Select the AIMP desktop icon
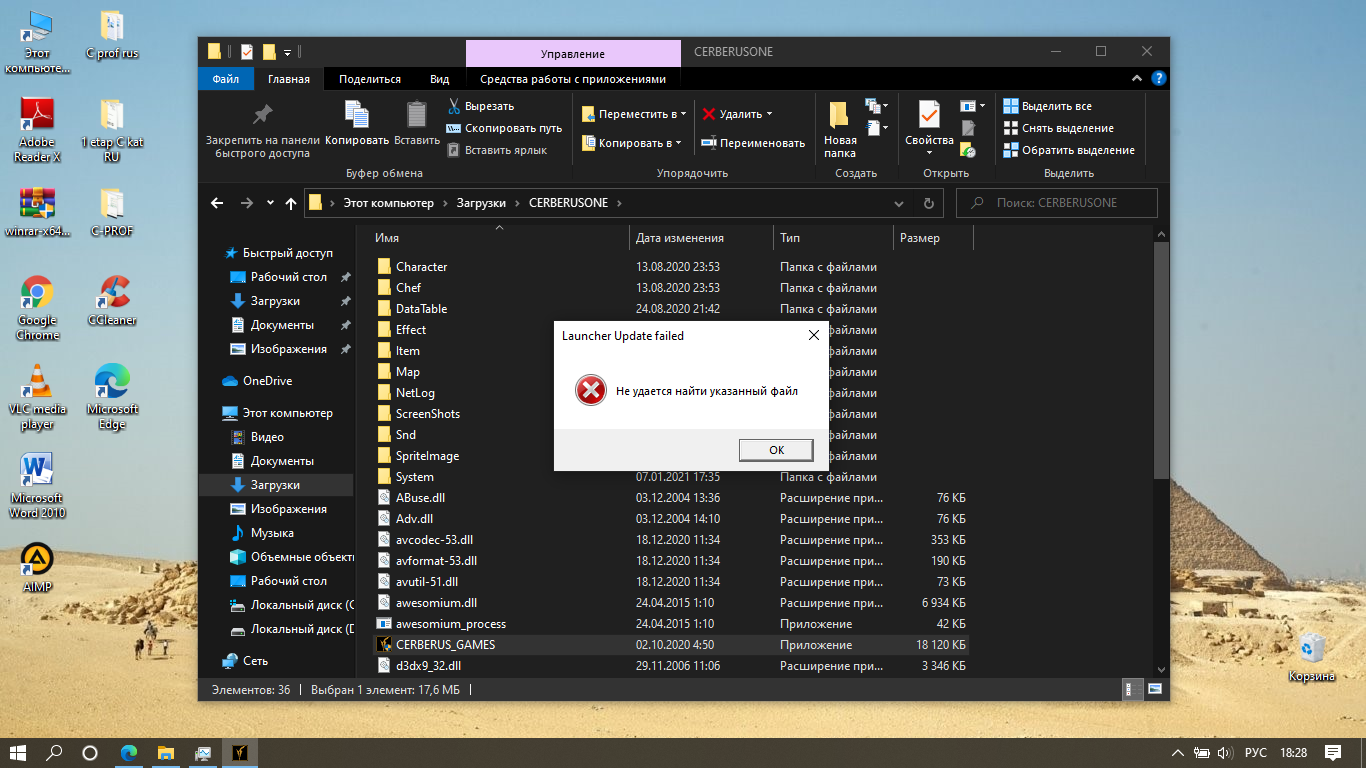 coord(37,567)
